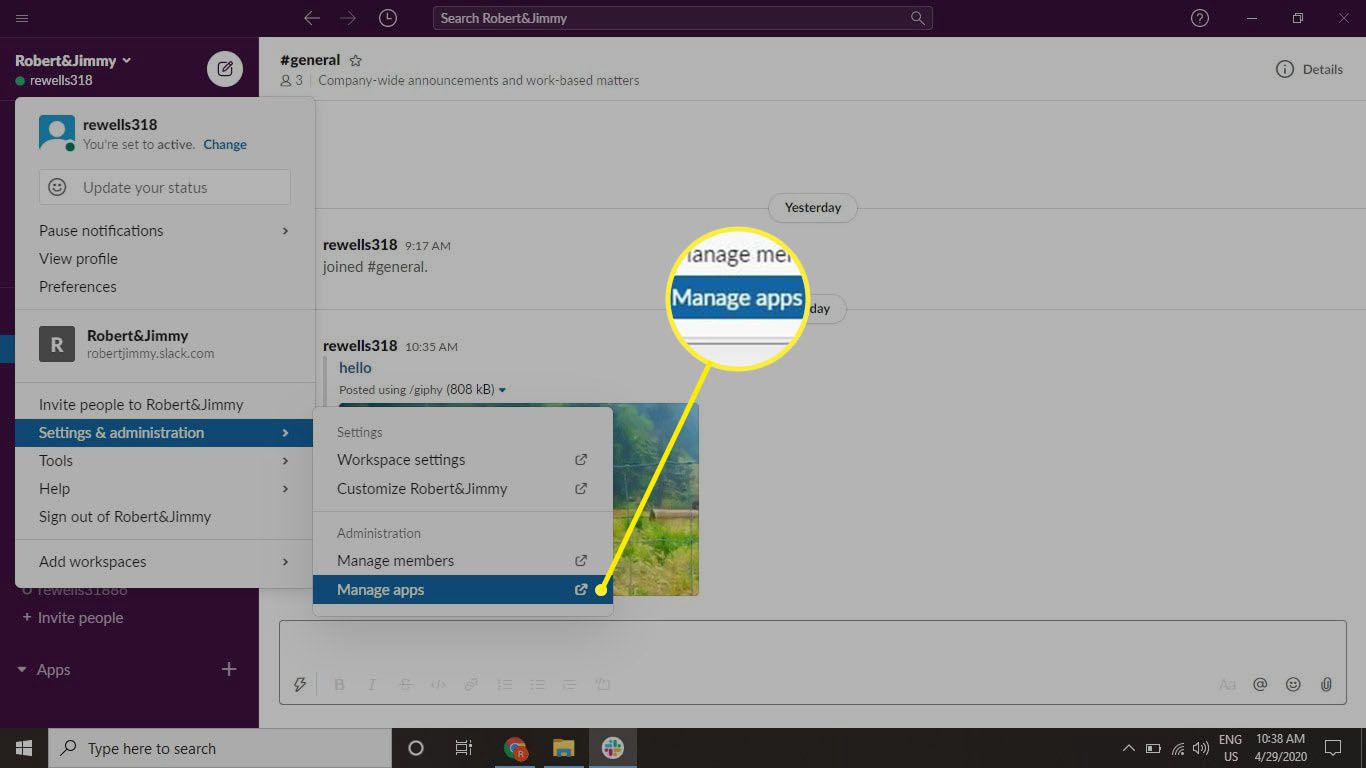Click the Windows taskbar search box
The height and width of the screenshot is (768, 1366).
220,748
